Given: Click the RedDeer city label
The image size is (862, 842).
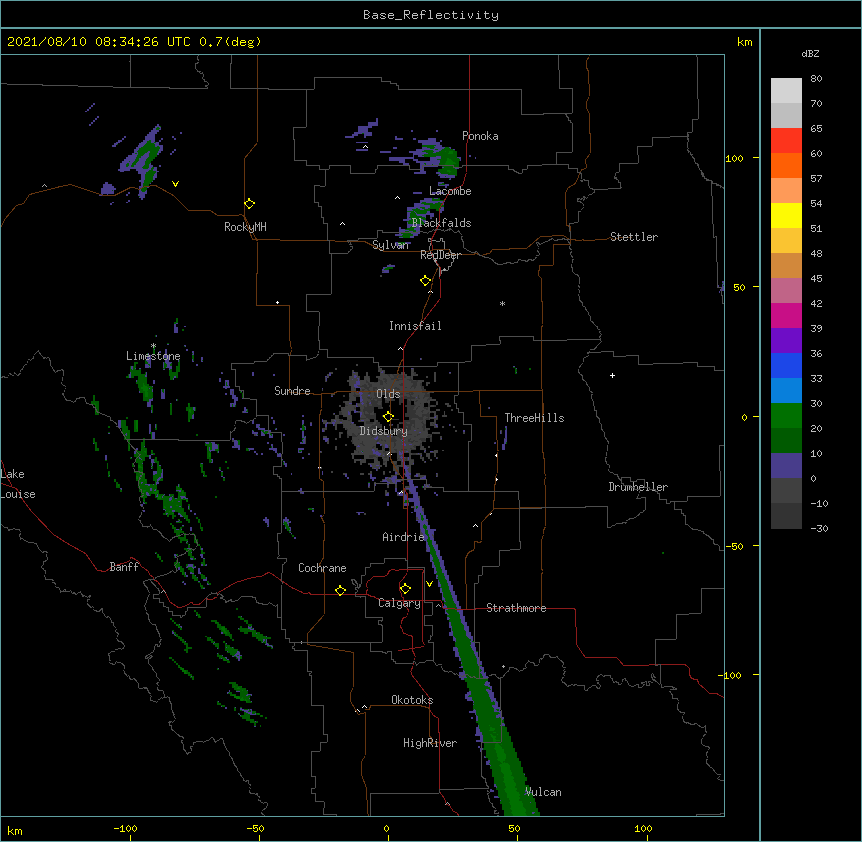Looking at the screenshot, I should point(440,255).
